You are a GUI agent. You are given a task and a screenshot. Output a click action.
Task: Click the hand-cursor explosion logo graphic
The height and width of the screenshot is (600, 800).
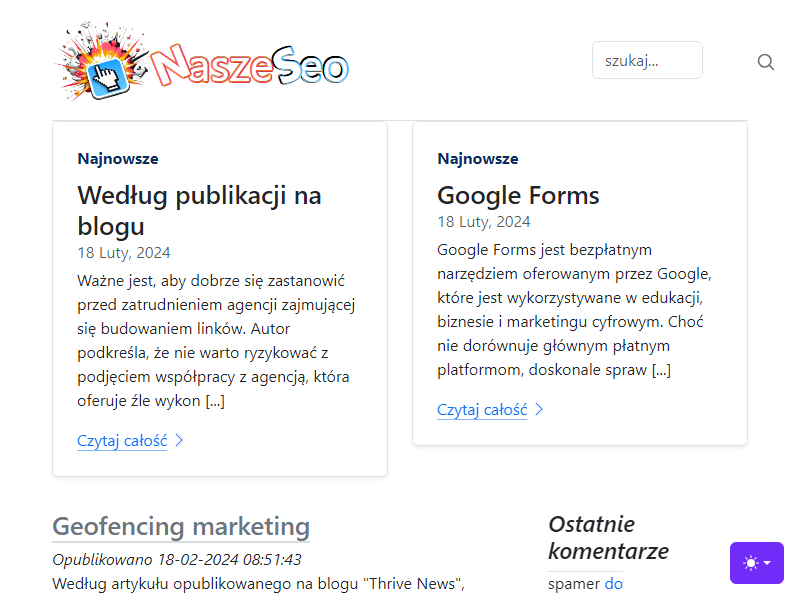[x=101, y=61]
